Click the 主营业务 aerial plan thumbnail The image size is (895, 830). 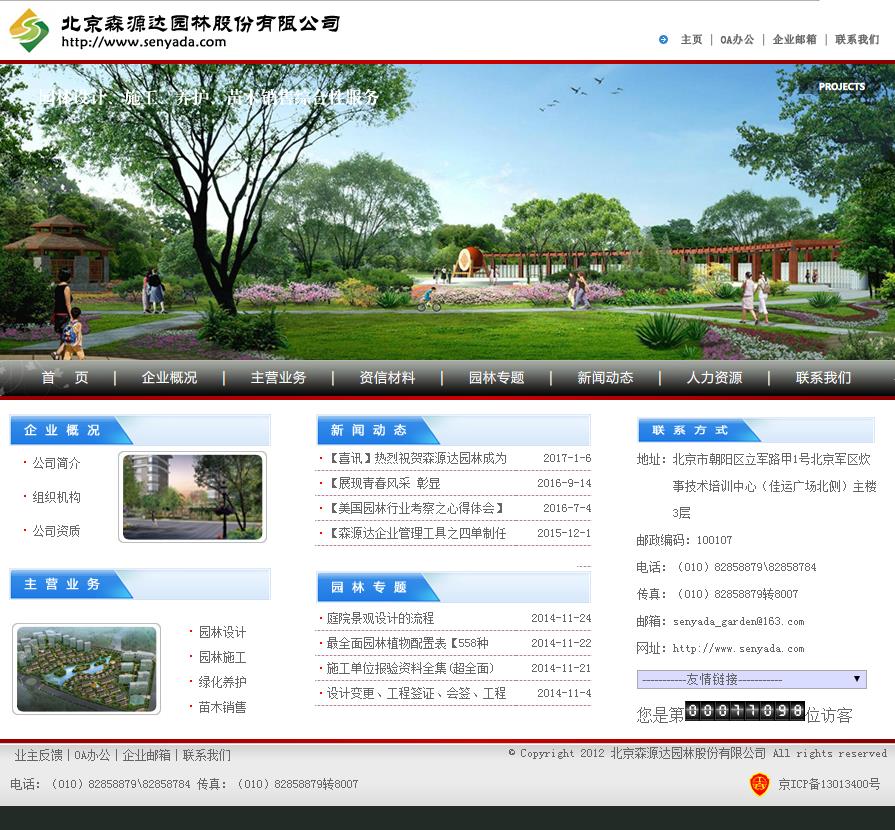87,669
